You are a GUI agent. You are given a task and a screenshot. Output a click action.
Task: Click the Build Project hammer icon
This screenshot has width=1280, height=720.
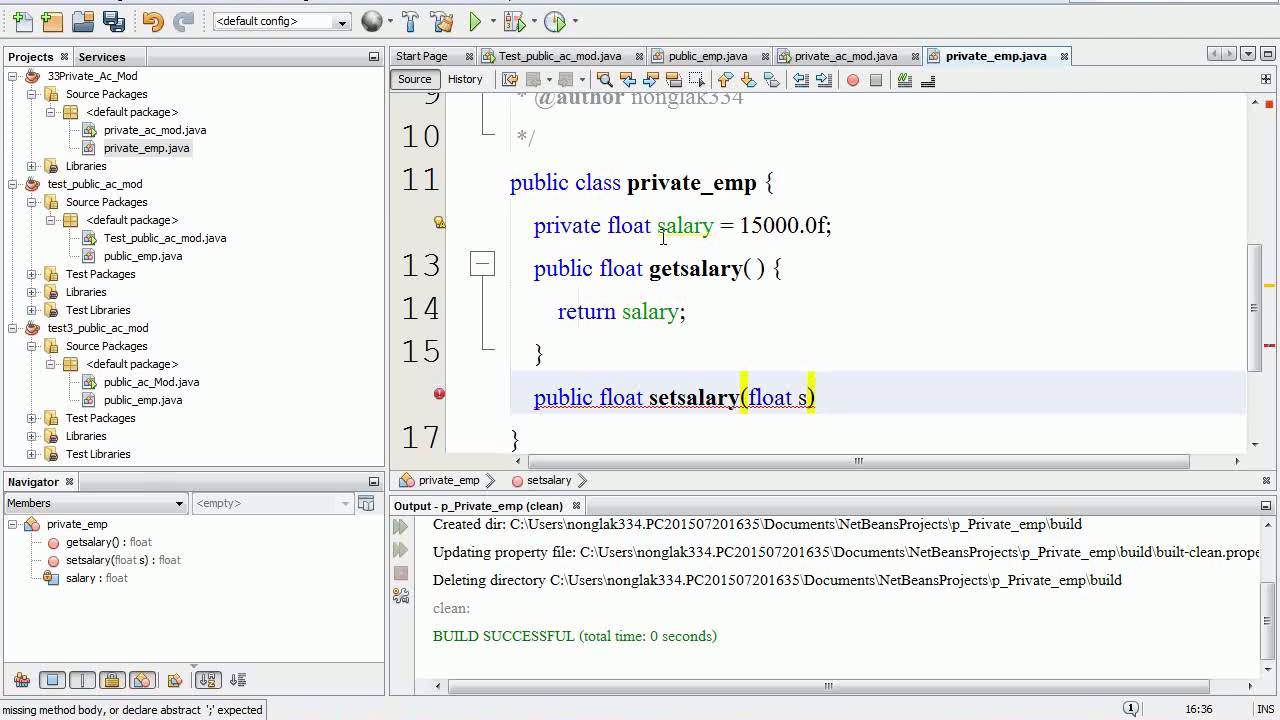(410, 21)
